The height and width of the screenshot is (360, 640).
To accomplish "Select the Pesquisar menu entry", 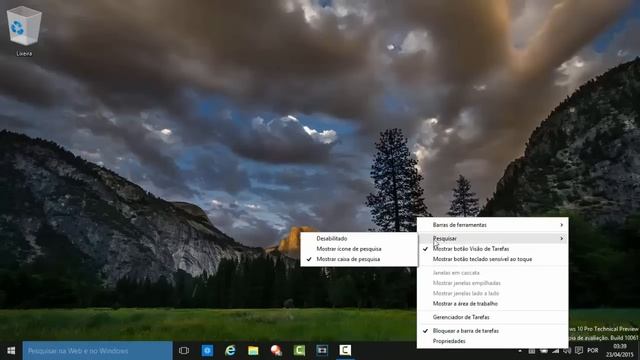I will 493,238.
